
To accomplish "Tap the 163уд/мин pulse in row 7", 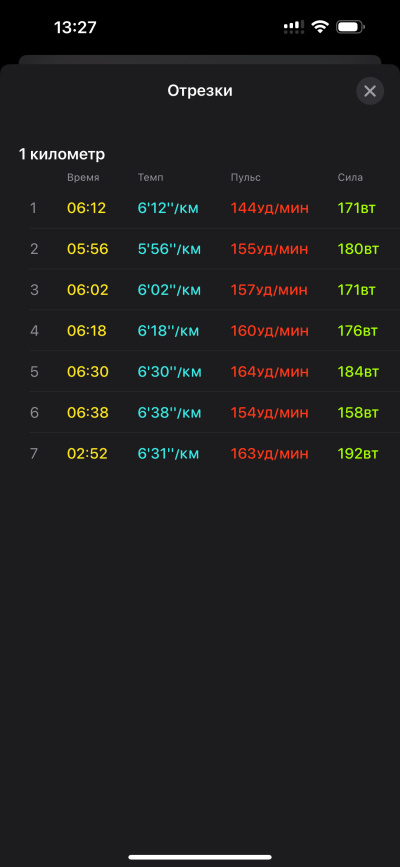I will pyautogui.click(x=269, y=454).
